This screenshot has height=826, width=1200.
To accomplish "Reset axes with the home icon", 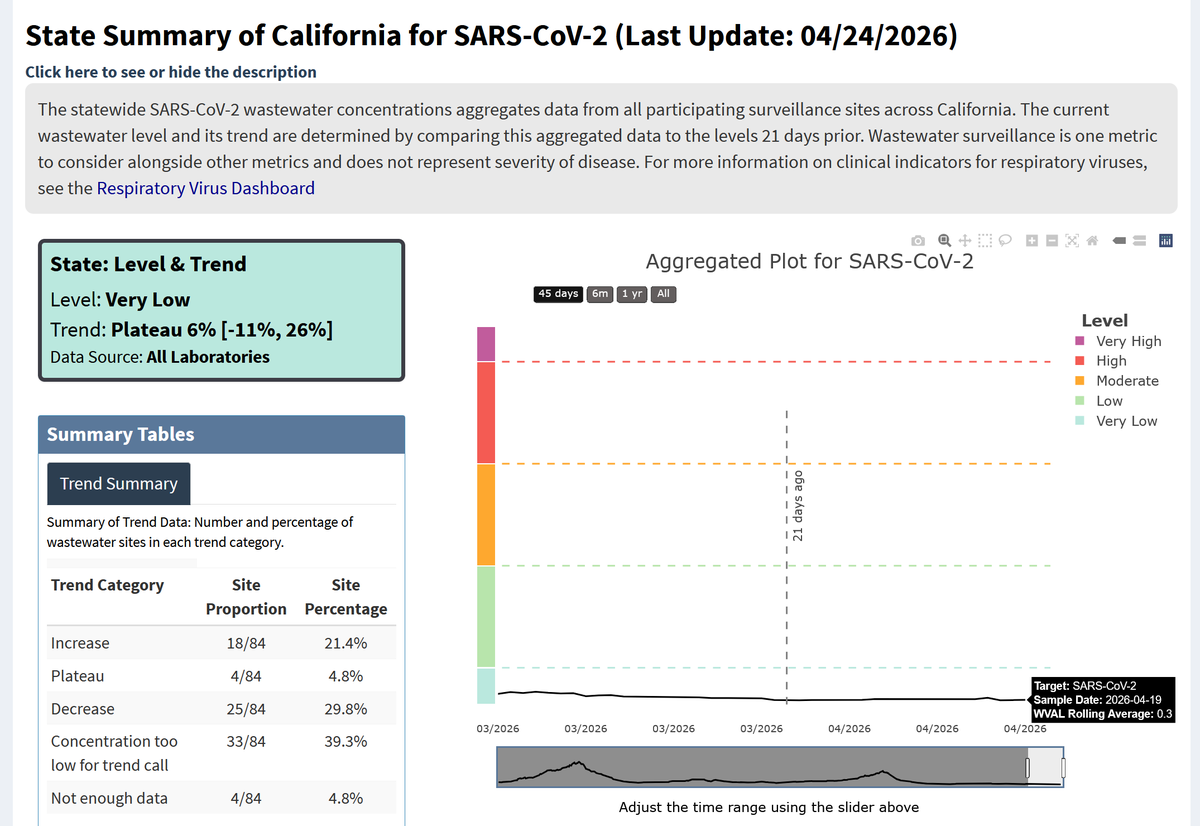I will [1092, 241].
